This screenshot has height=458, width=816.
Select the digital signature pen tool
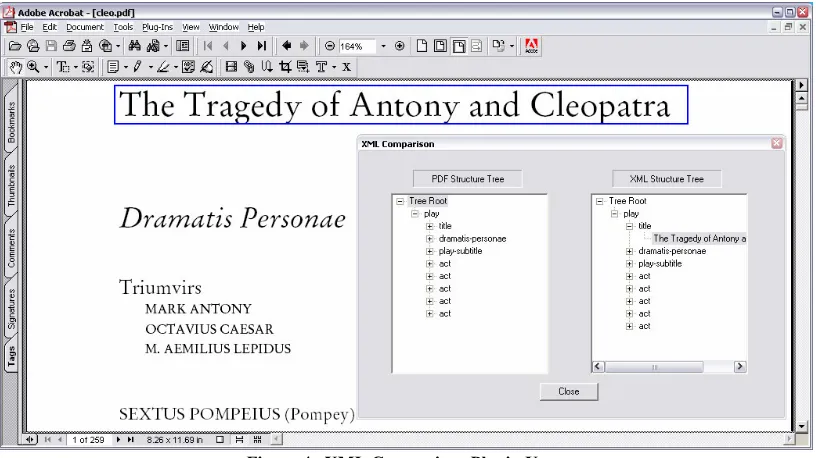point(207,67)
